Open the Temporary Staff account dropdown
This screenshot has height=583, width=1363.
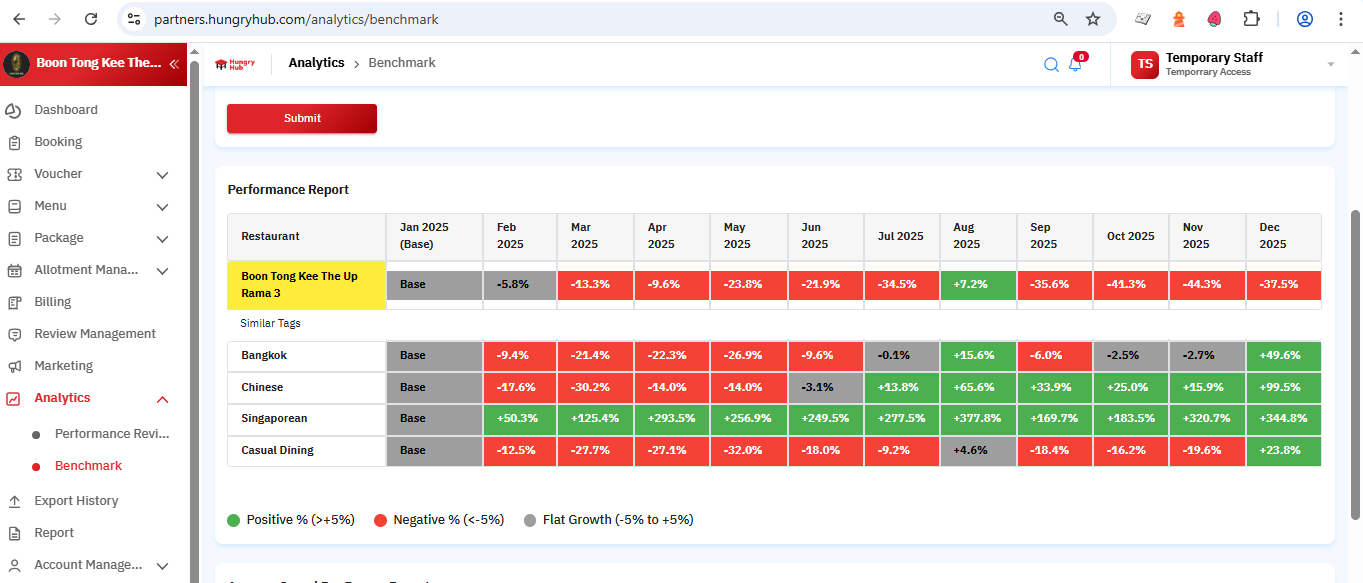[x=1330, y=64]
